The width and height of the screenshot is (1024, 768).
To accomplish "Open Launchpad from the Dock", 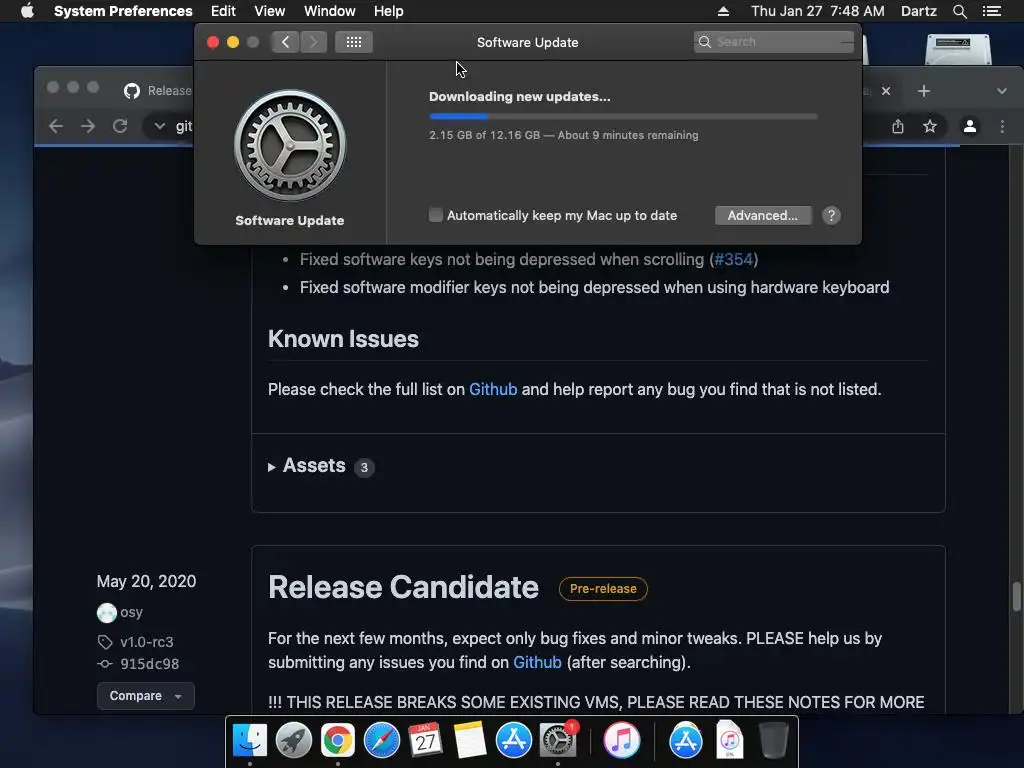I will click(294, 741).
